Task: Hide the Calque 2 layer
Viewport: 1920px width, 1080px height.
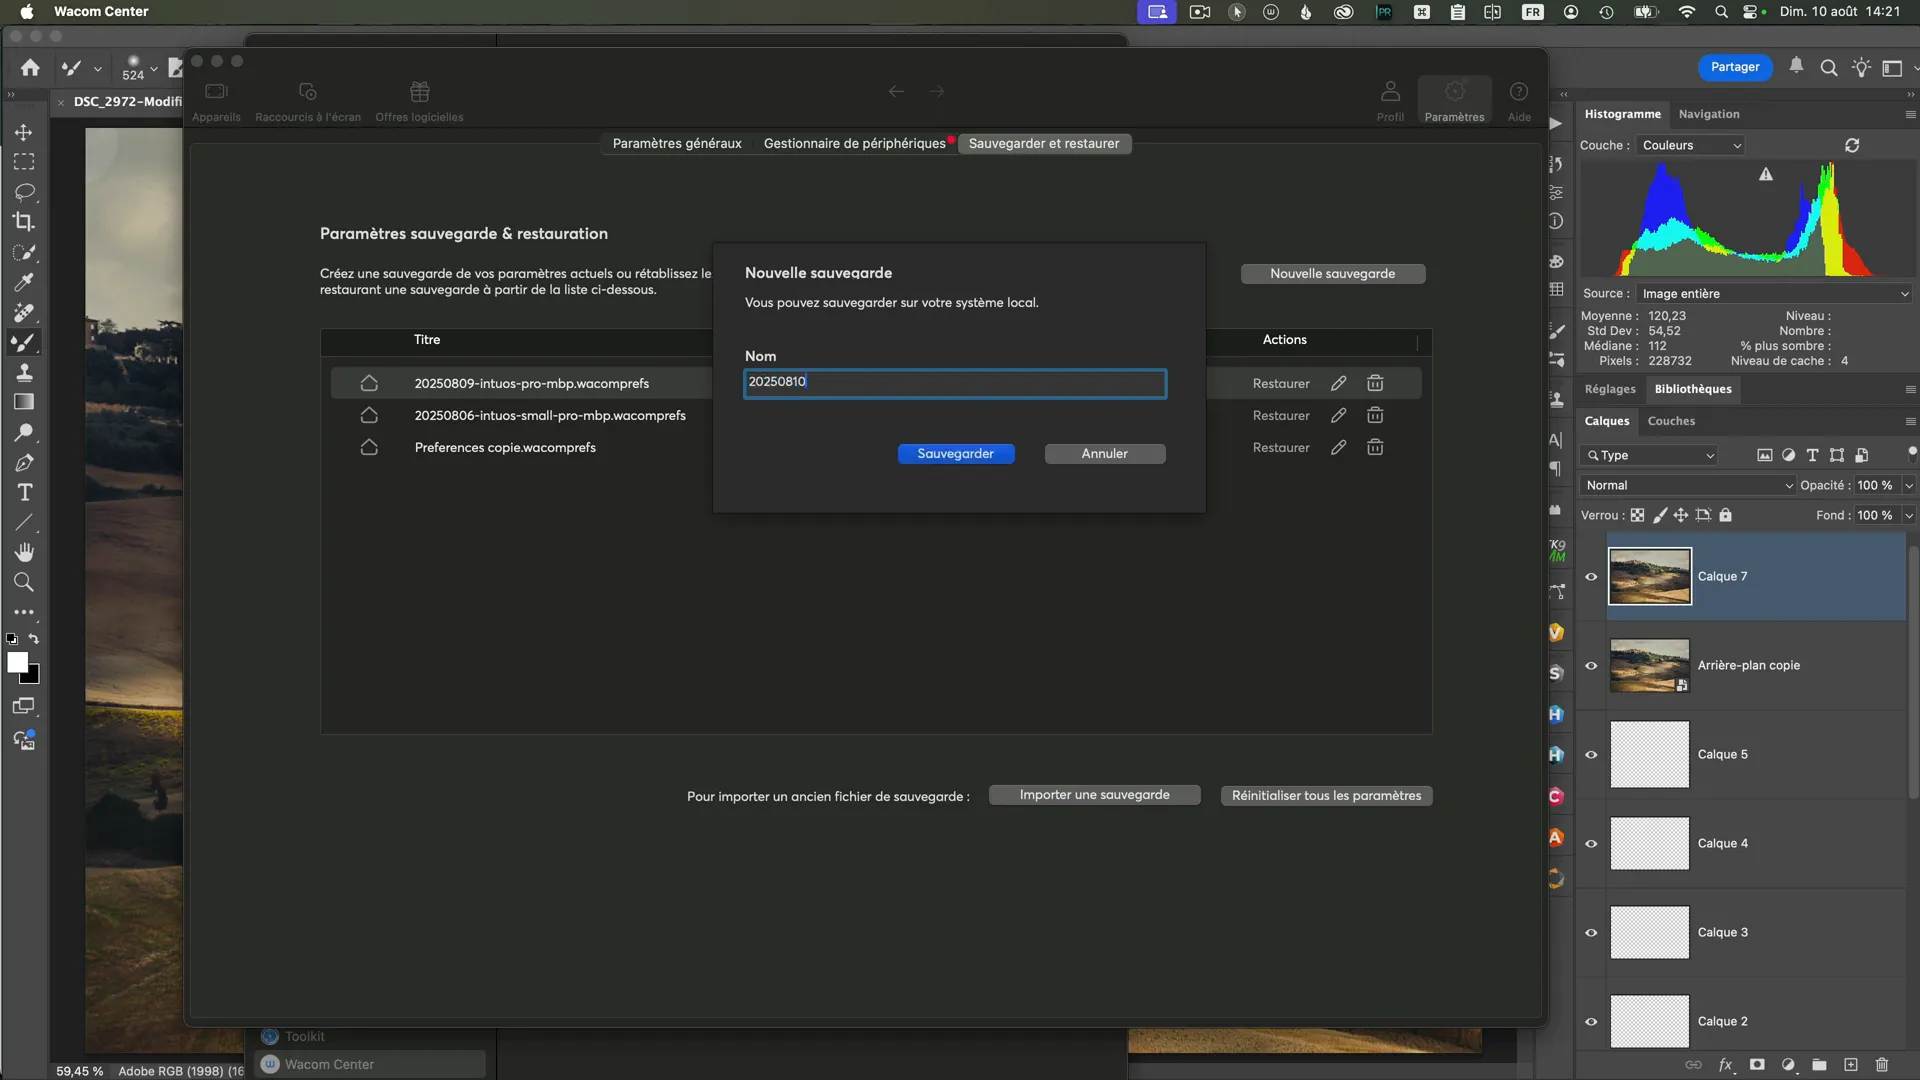Action: point(1591,1021)
